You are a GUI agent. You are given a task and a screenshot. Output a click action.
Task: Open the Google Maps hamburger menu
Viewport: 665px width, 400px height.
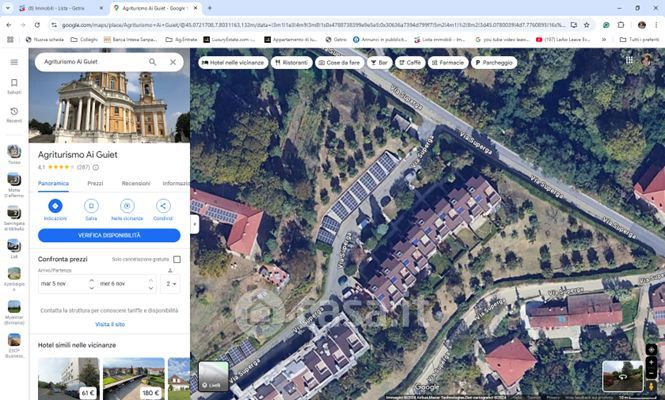[x=14, y=62]
